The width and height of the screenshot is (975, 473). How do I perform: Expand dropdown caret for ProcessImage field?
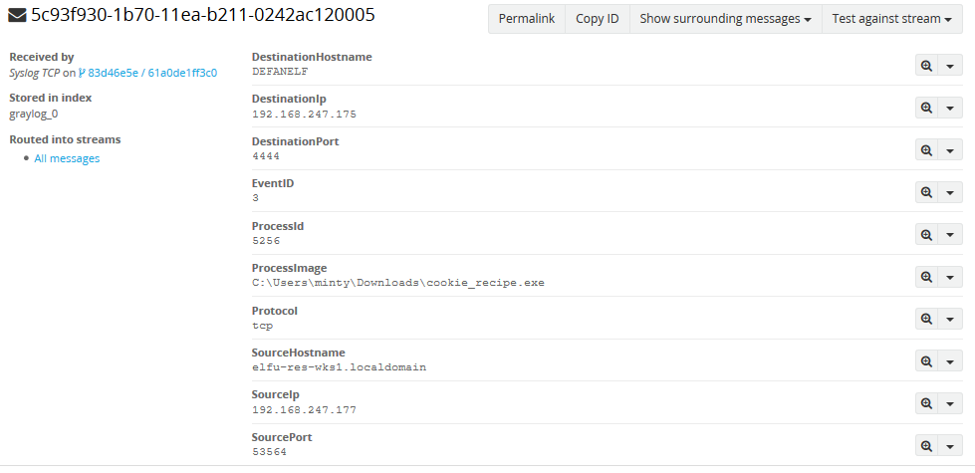coord(950,277)
